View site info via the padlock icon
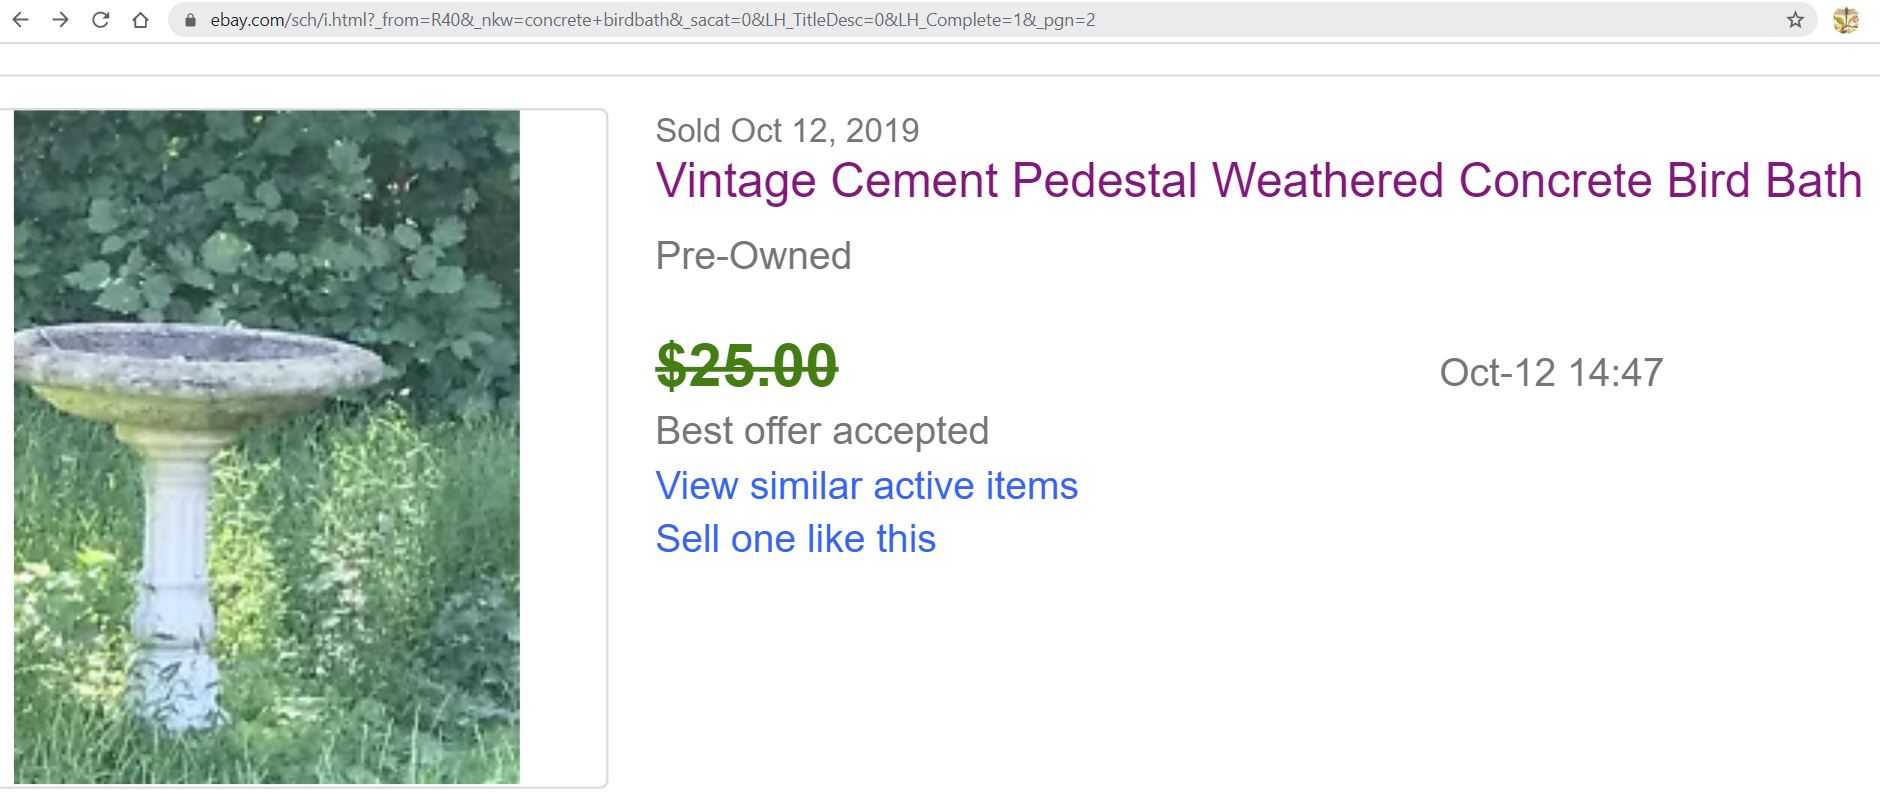 click(190, 20)
